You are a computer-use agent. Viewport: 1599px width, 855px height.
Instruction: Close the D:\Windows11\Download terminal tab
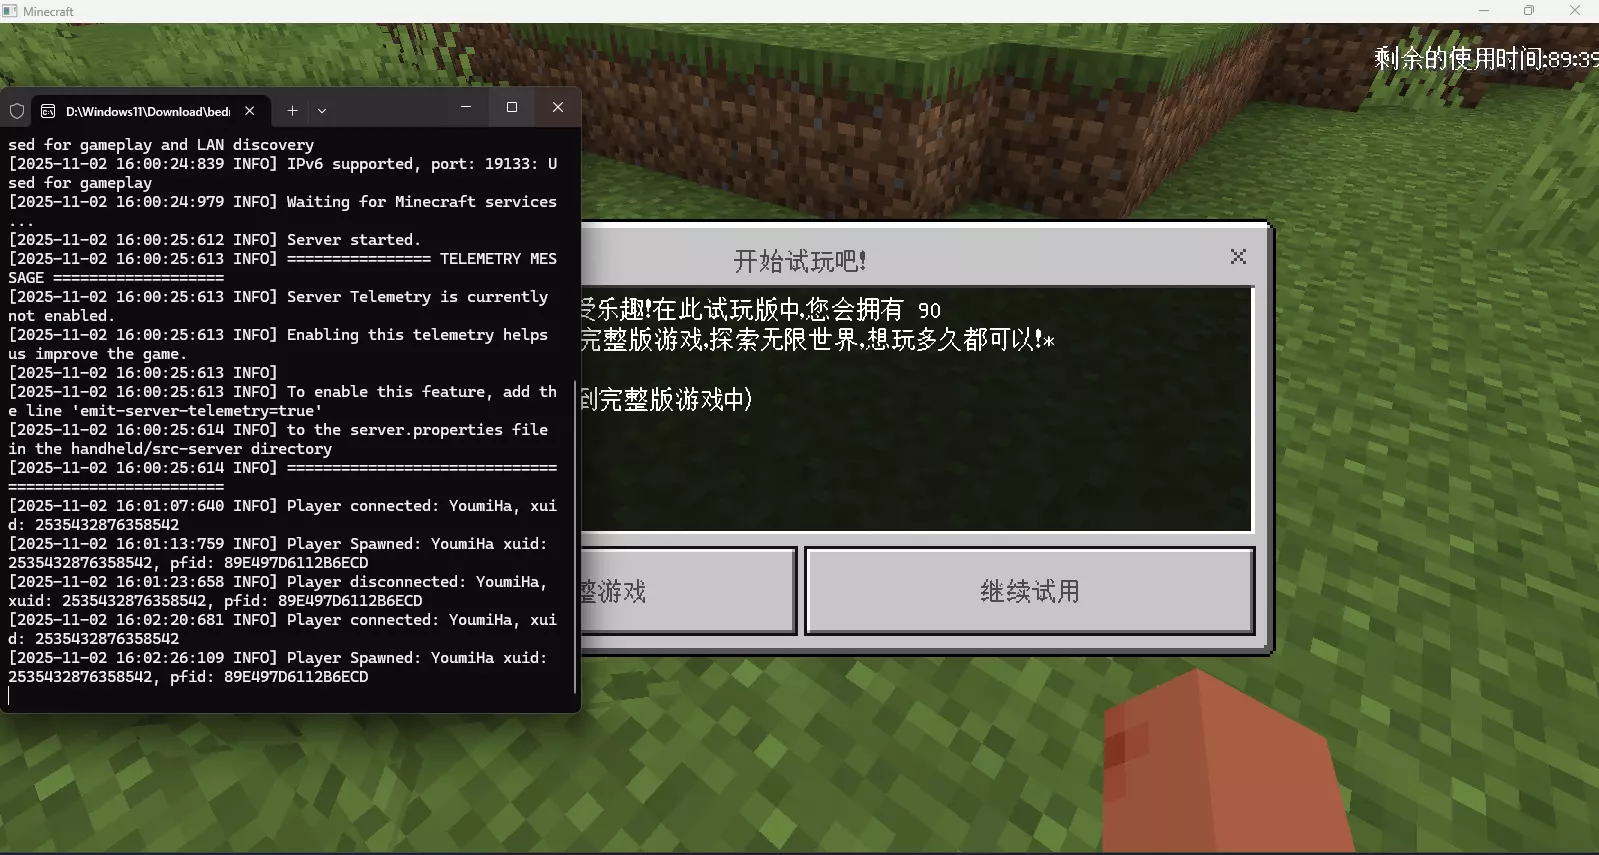click(x=250, y=111)
